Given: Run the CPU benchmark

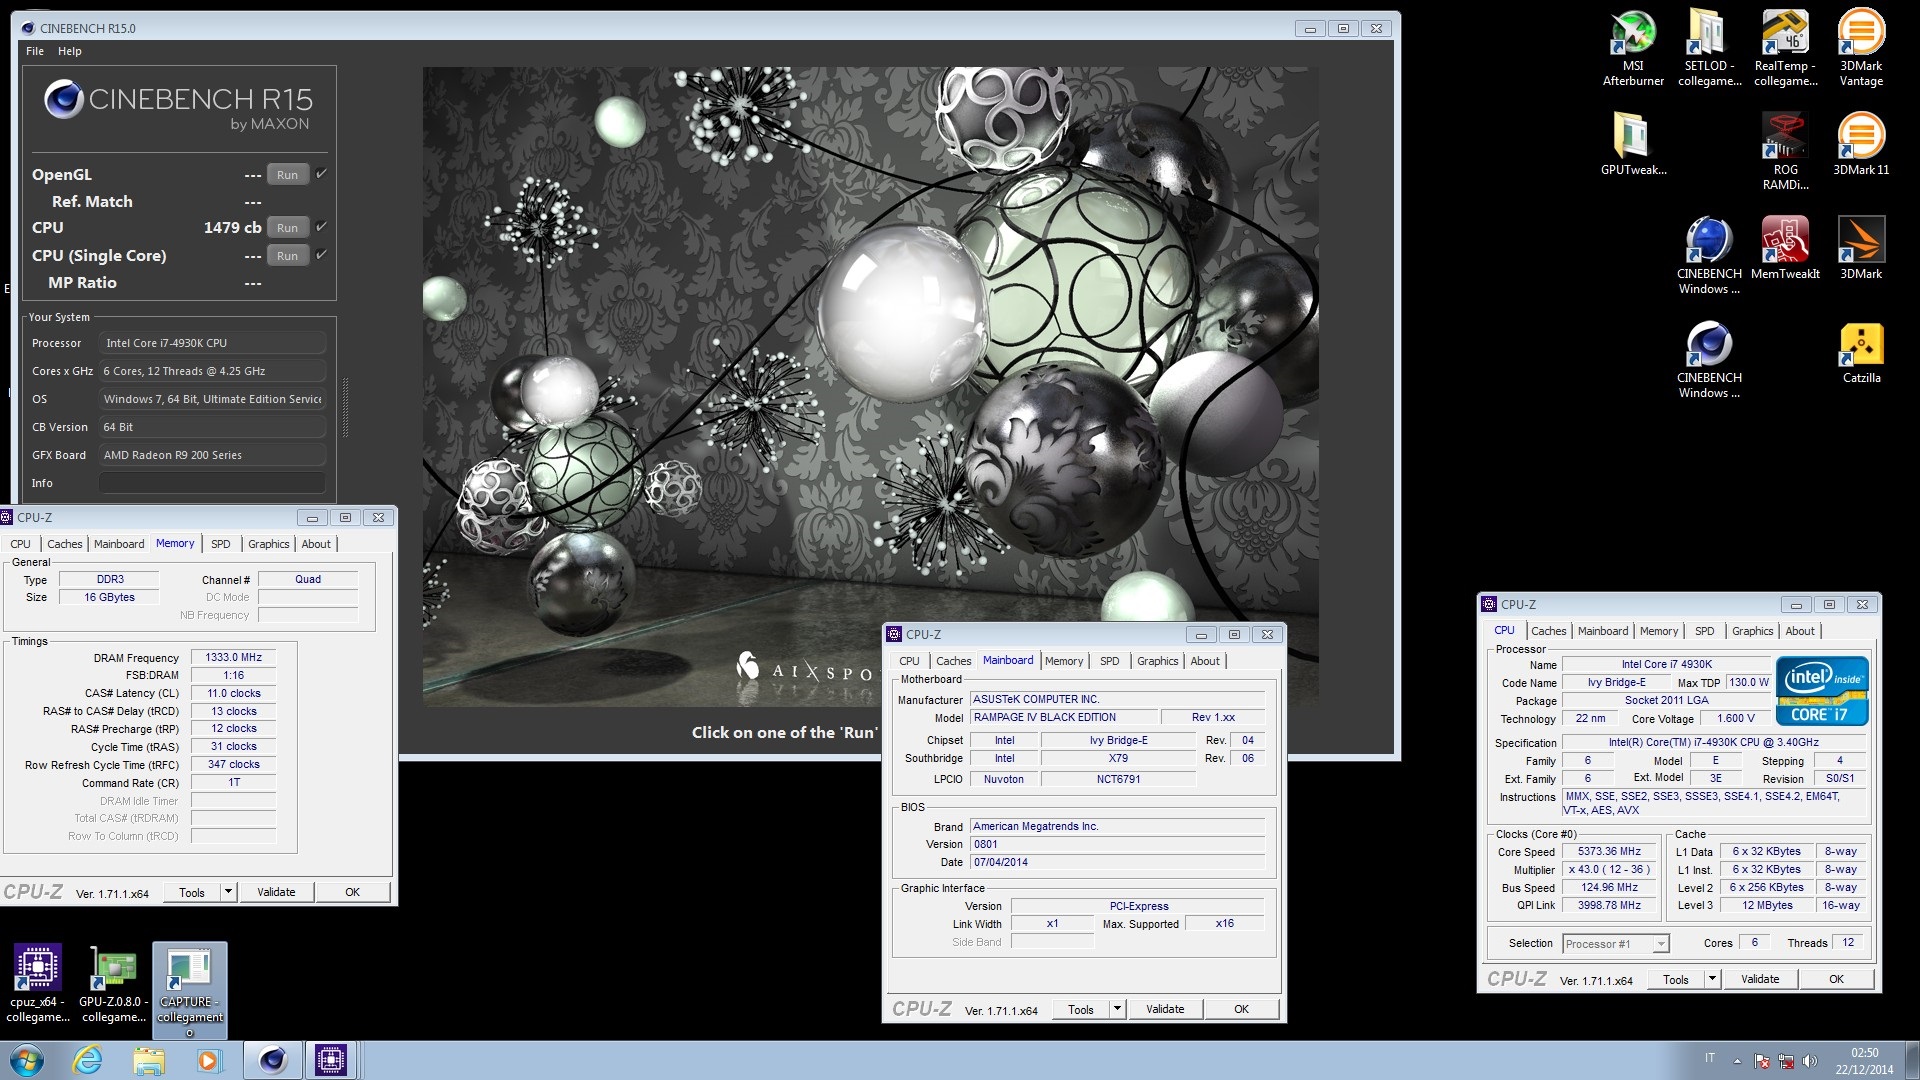Looking at the screenshot, I should (287, 227).
